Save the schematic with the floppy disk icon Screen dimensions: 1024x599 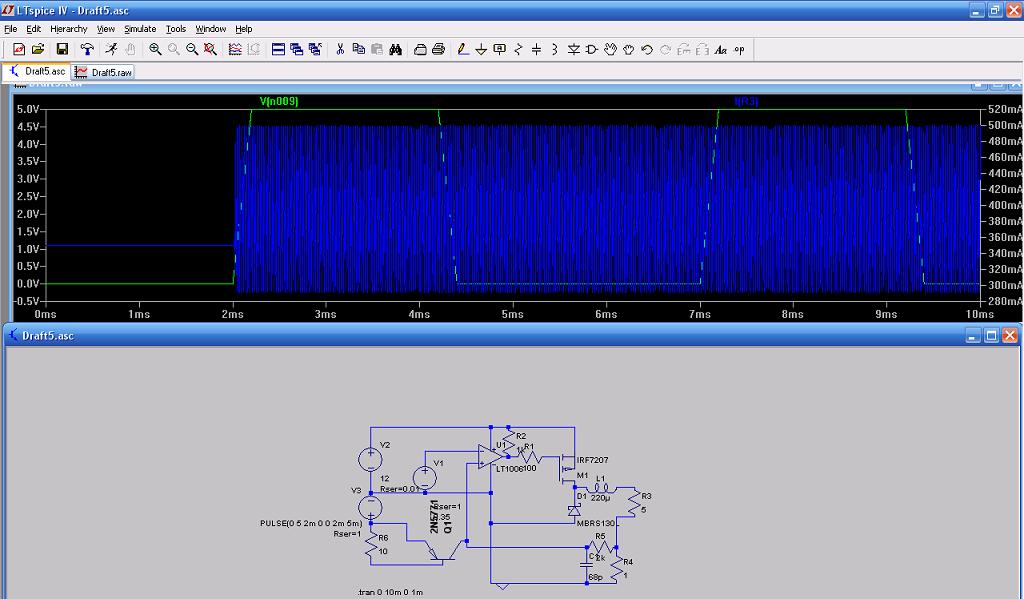coord(62,50)
